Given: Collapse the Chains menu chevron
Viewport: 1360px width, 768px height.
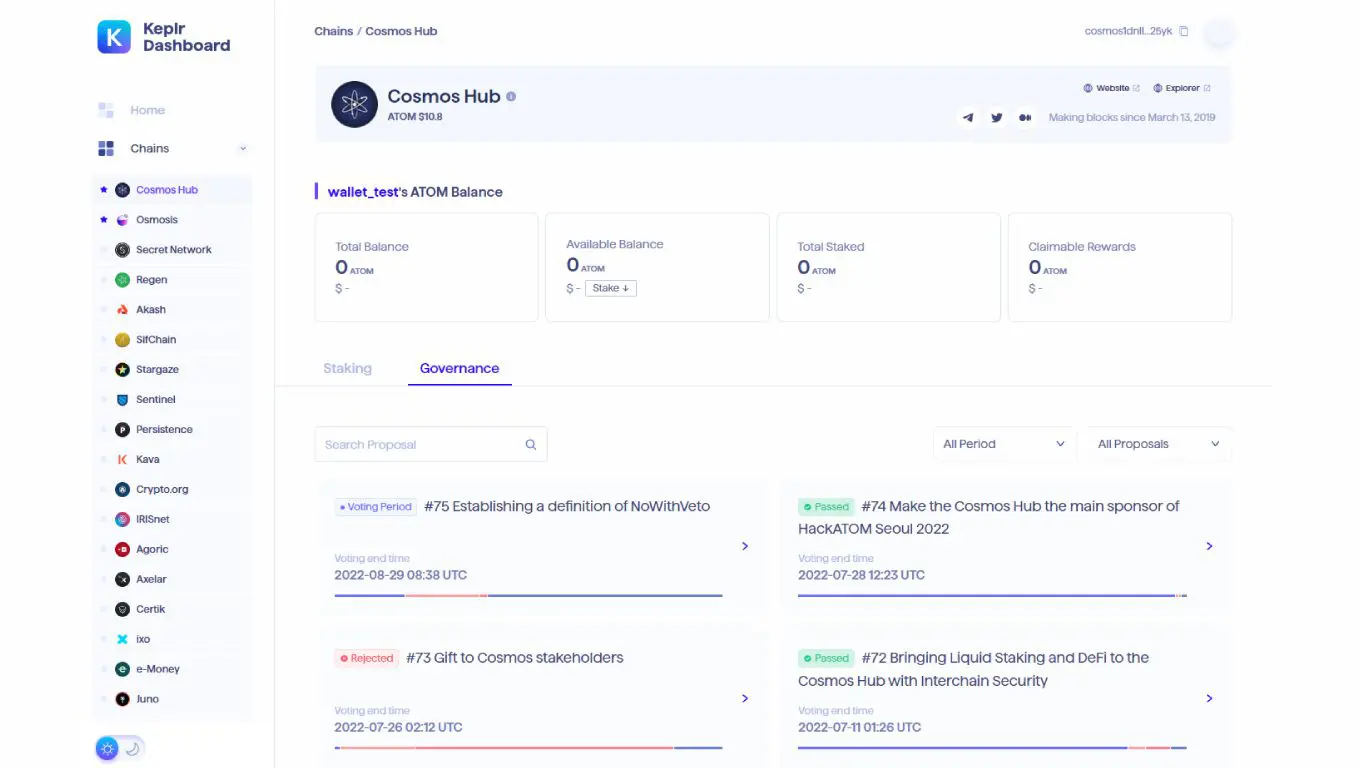Looking at the screenshot, I should point(242,149).
